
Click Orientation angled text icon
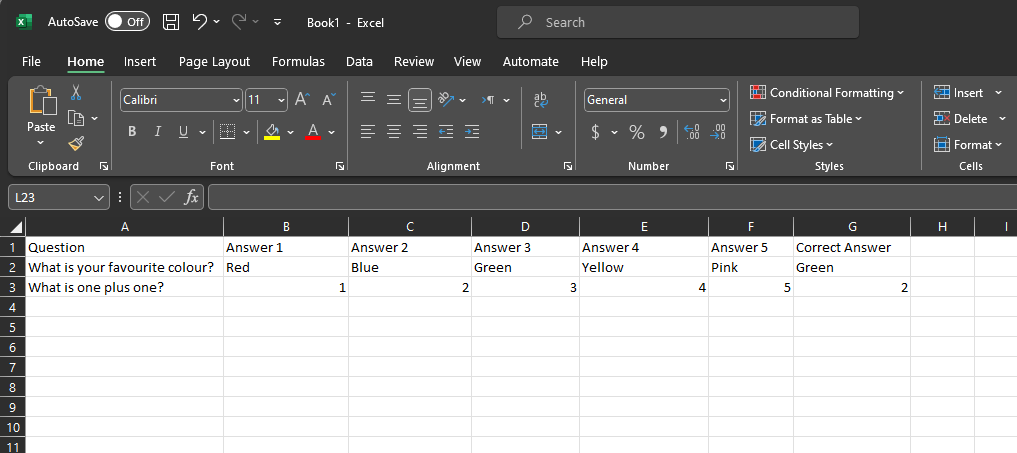coord(446,99)
